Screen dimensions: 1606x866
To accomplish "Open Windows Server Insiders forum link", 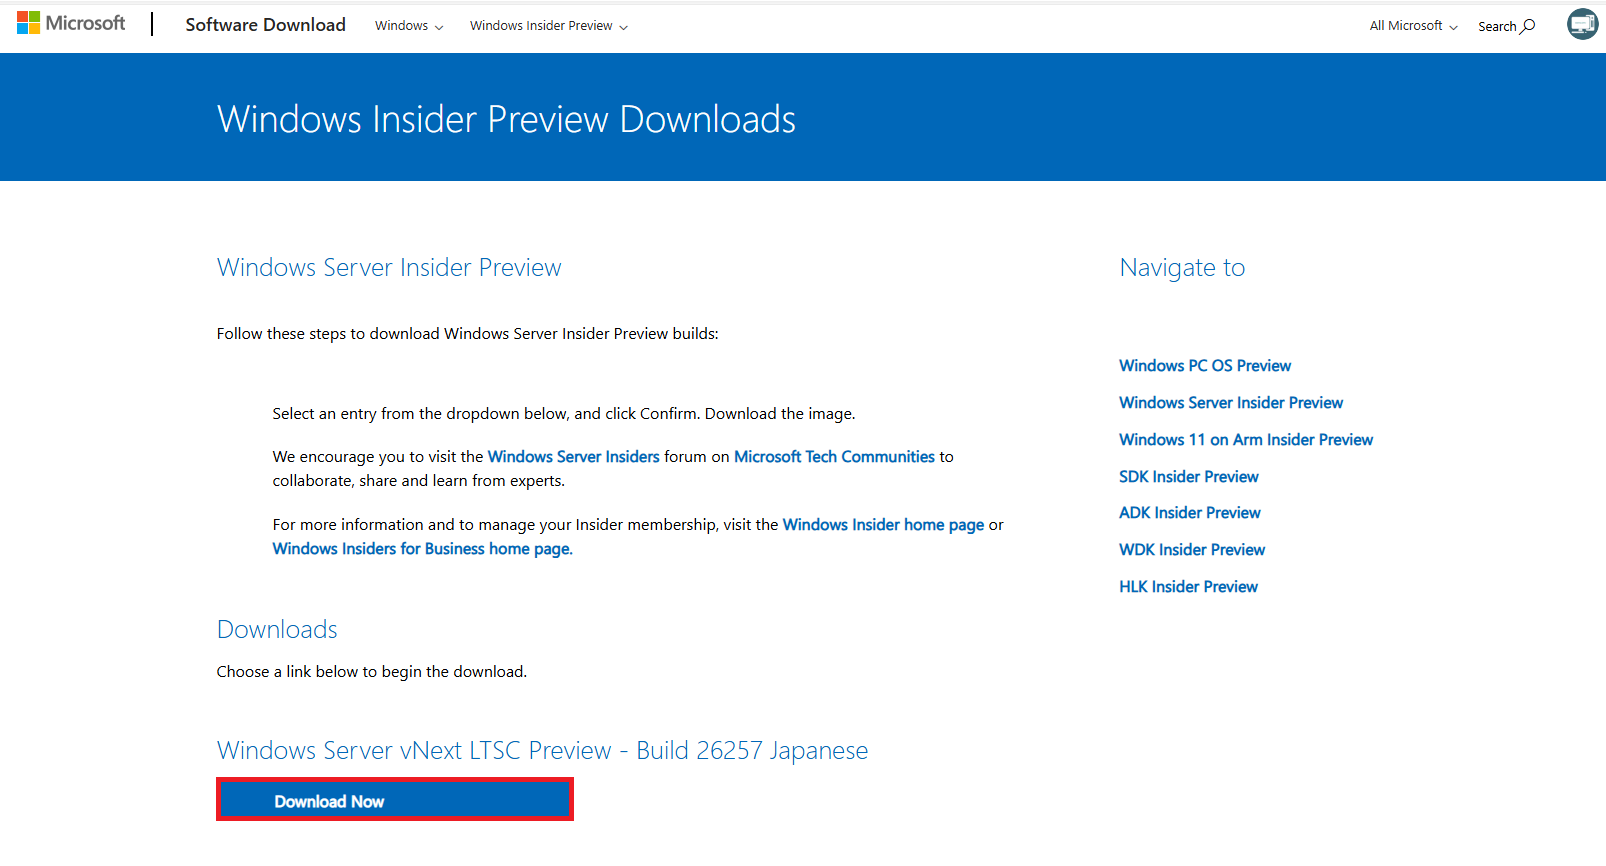I will point(573,456).
